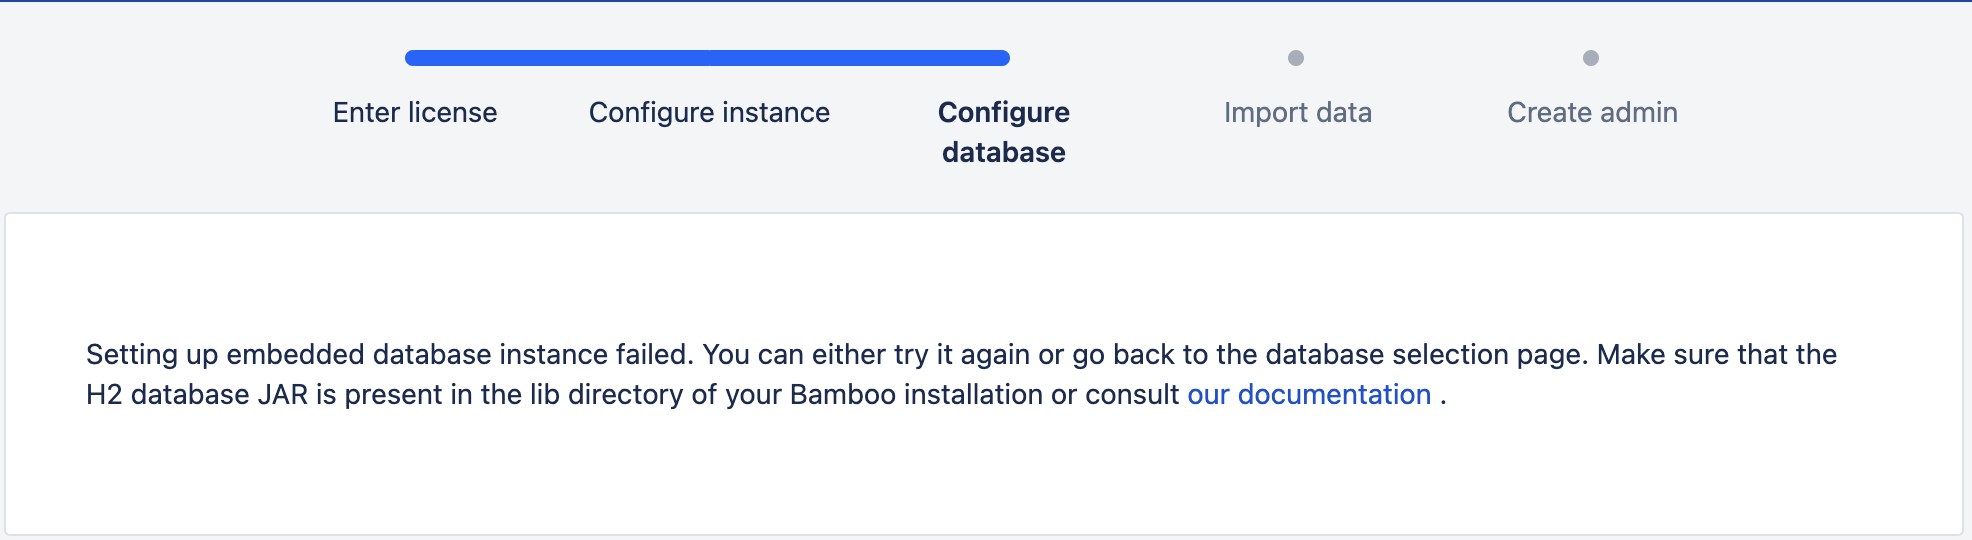Open the 'our documentation' link
This screenshot has width=1972, height=540.
click(x=1309, y=394)
